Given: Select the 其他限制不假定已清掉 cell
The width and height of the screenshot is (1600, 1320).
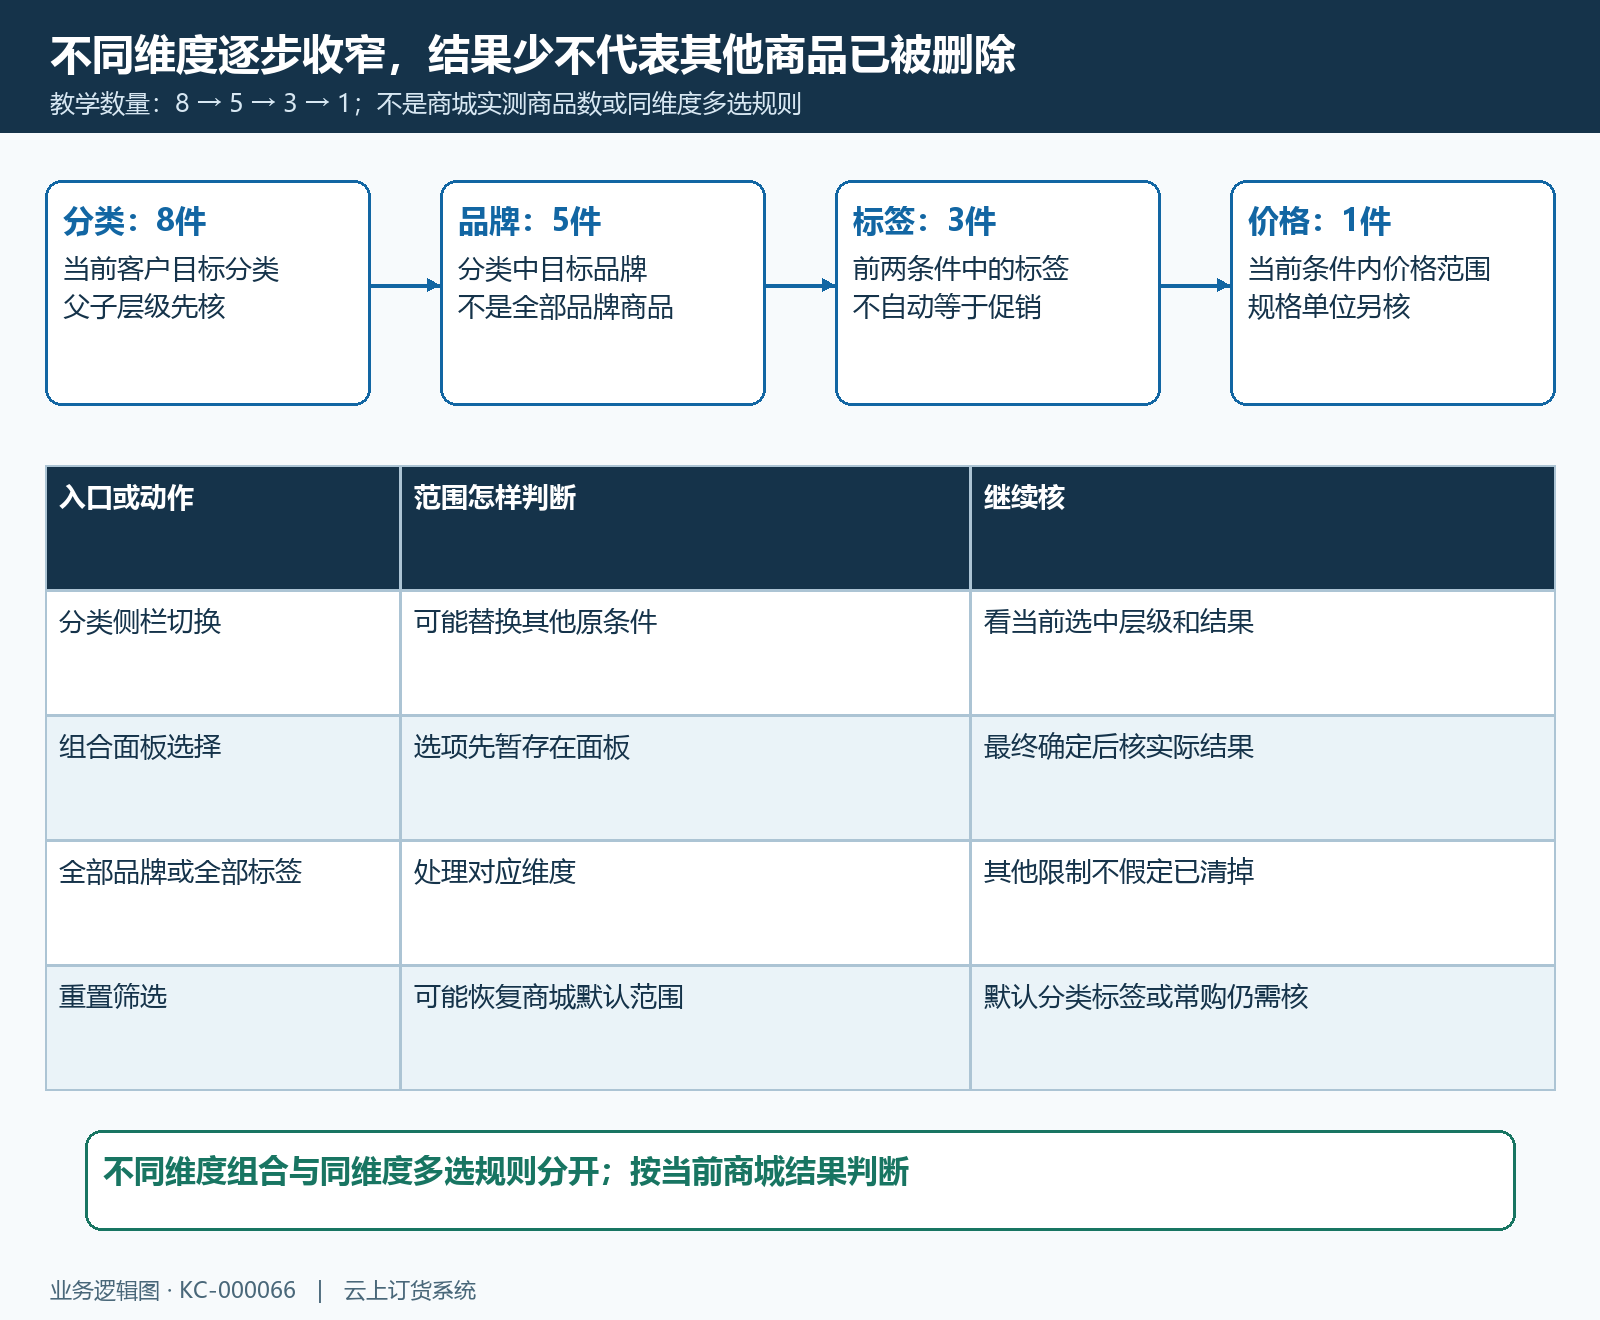Looking at the screenshot, I should click(1262, 903).
